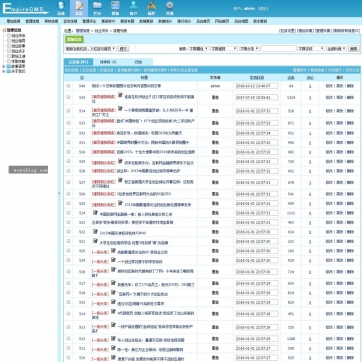The image size is (362, 362).
Task: Tick the checkbox for article ID 549
Action: [x=69, y=86]
